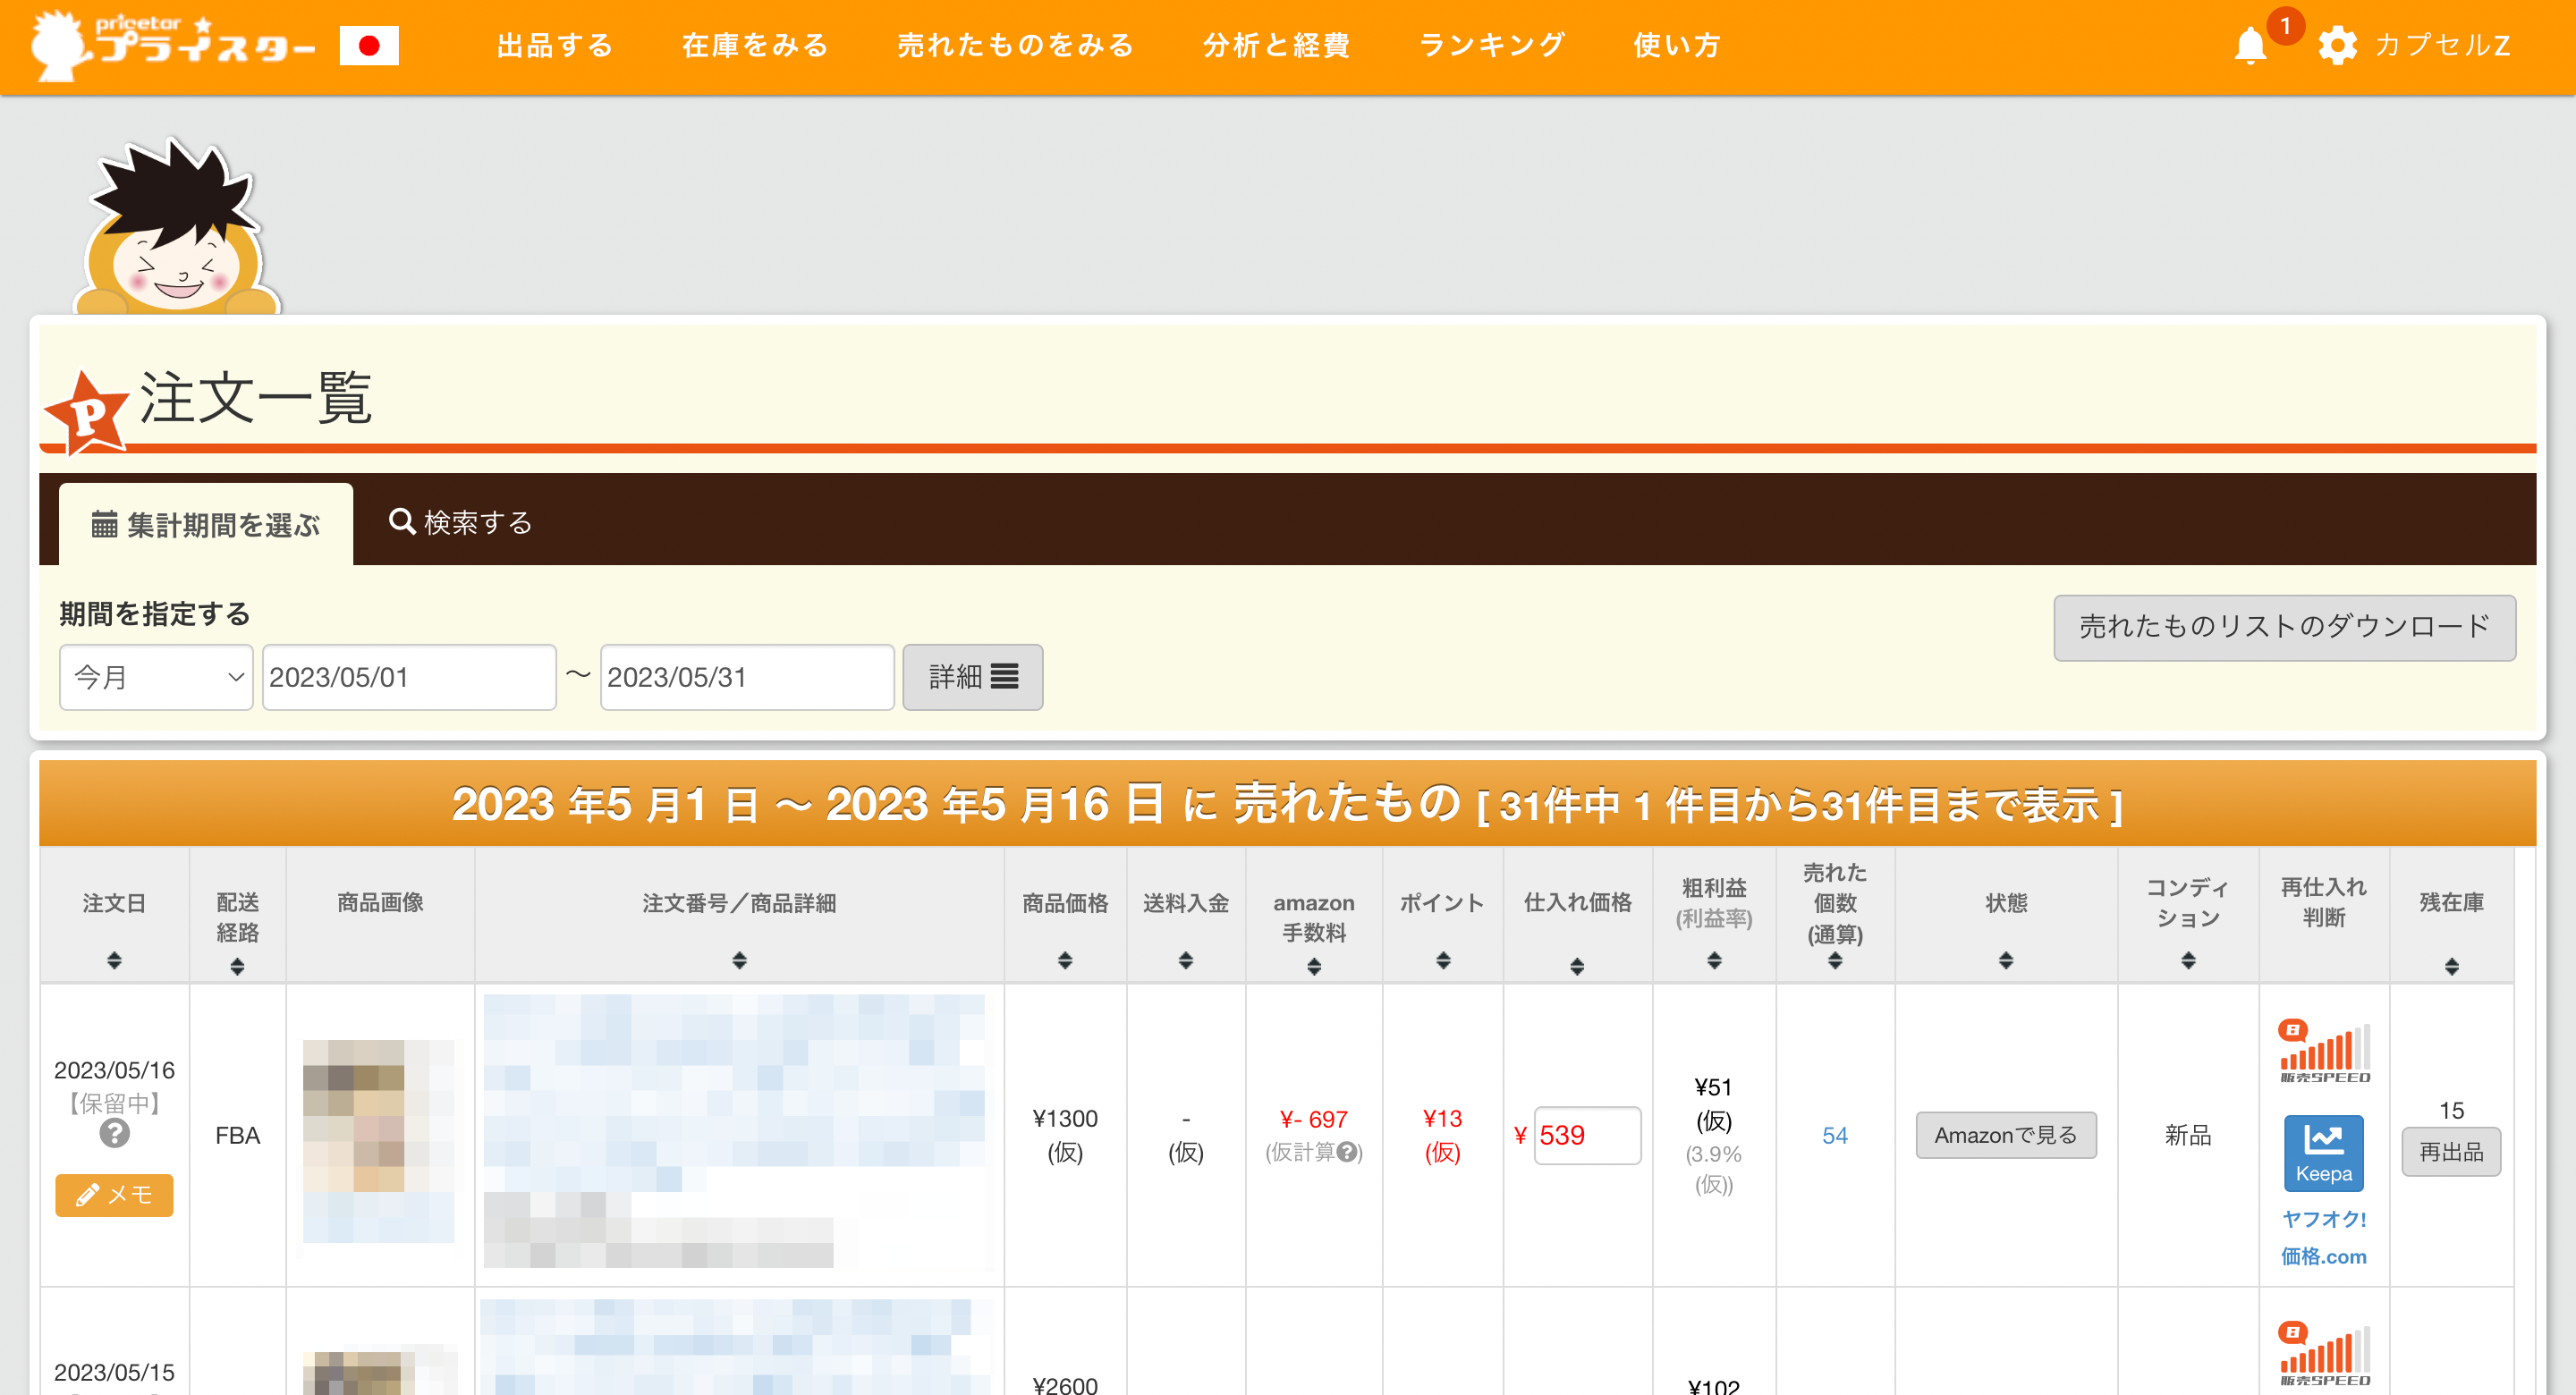This screenshot has width=2576, height=1395.
Task: Click start date field 2023/05/01
Action: coord(409,677)
